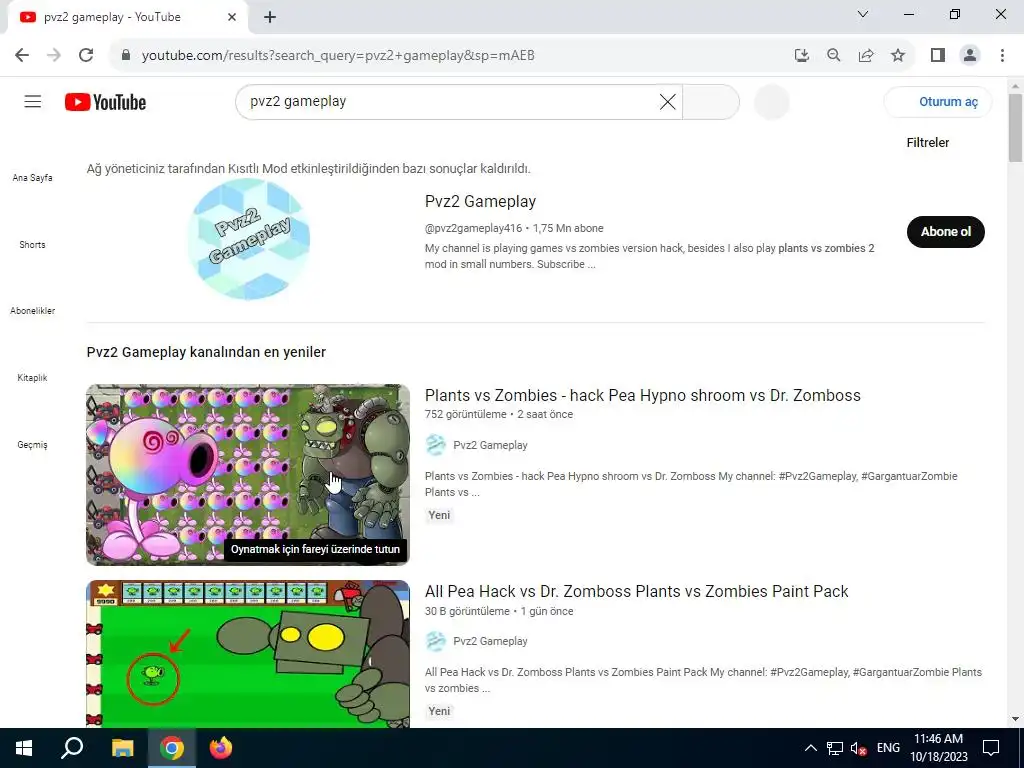Screen dimensions: 1024x768
Task: Click 752 görüntüleme view count text
Action: click(466, 414)
